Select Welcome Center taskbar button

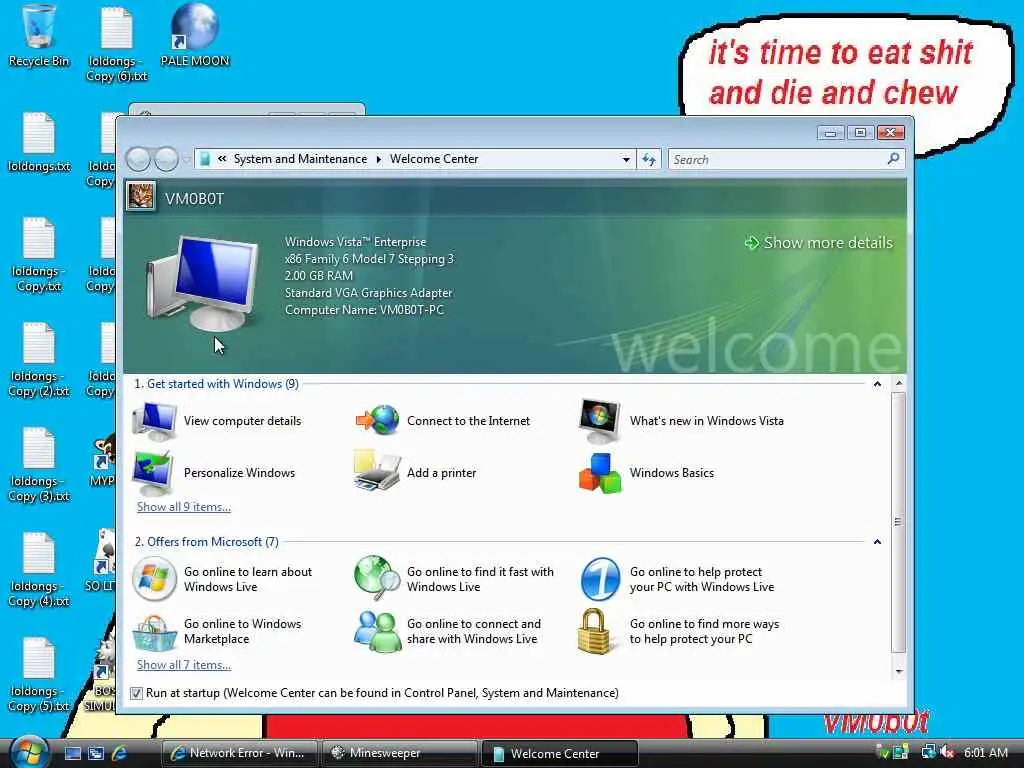[x=560, y=754]
